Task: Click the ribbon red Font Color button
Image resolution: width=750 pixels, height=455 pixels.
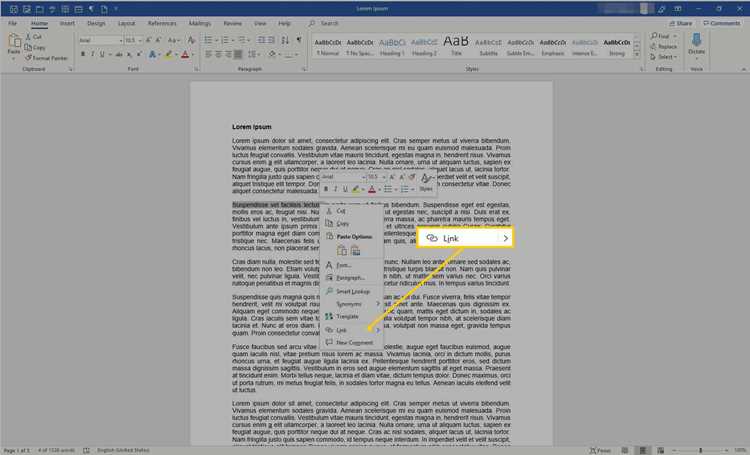Action: point(185,55)
